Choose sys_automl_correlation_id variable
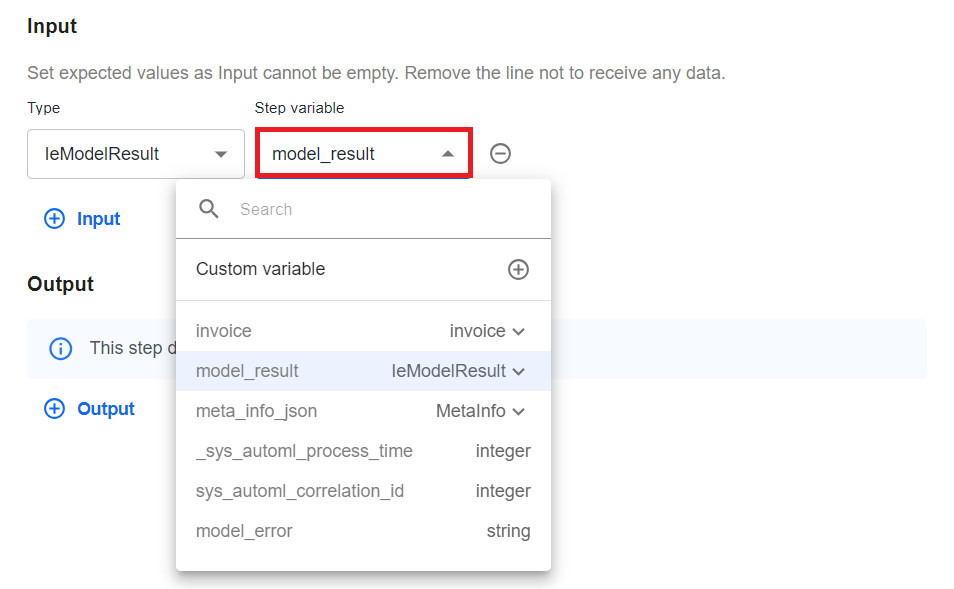 [x=363, y=491]
